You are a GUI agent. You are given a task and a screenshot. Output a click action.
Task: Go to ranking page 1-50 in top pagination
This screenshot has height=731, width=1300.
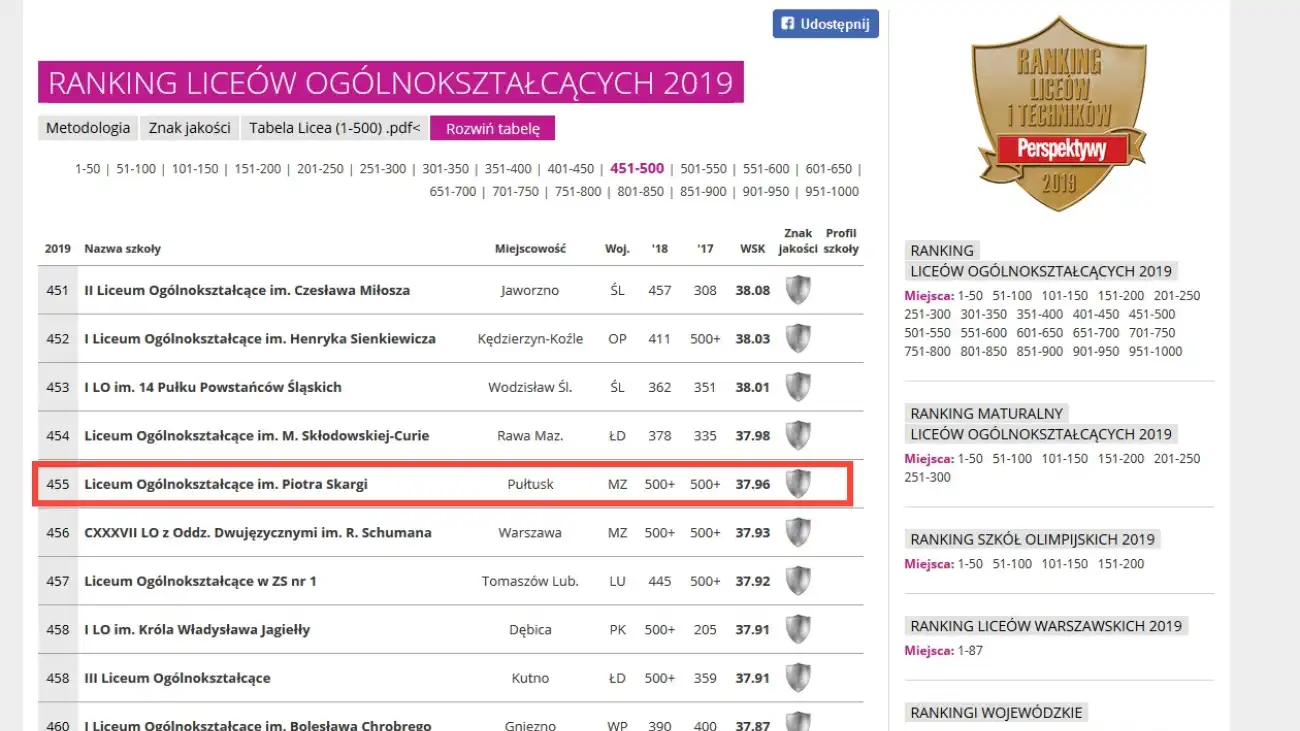tap(87, 169)
